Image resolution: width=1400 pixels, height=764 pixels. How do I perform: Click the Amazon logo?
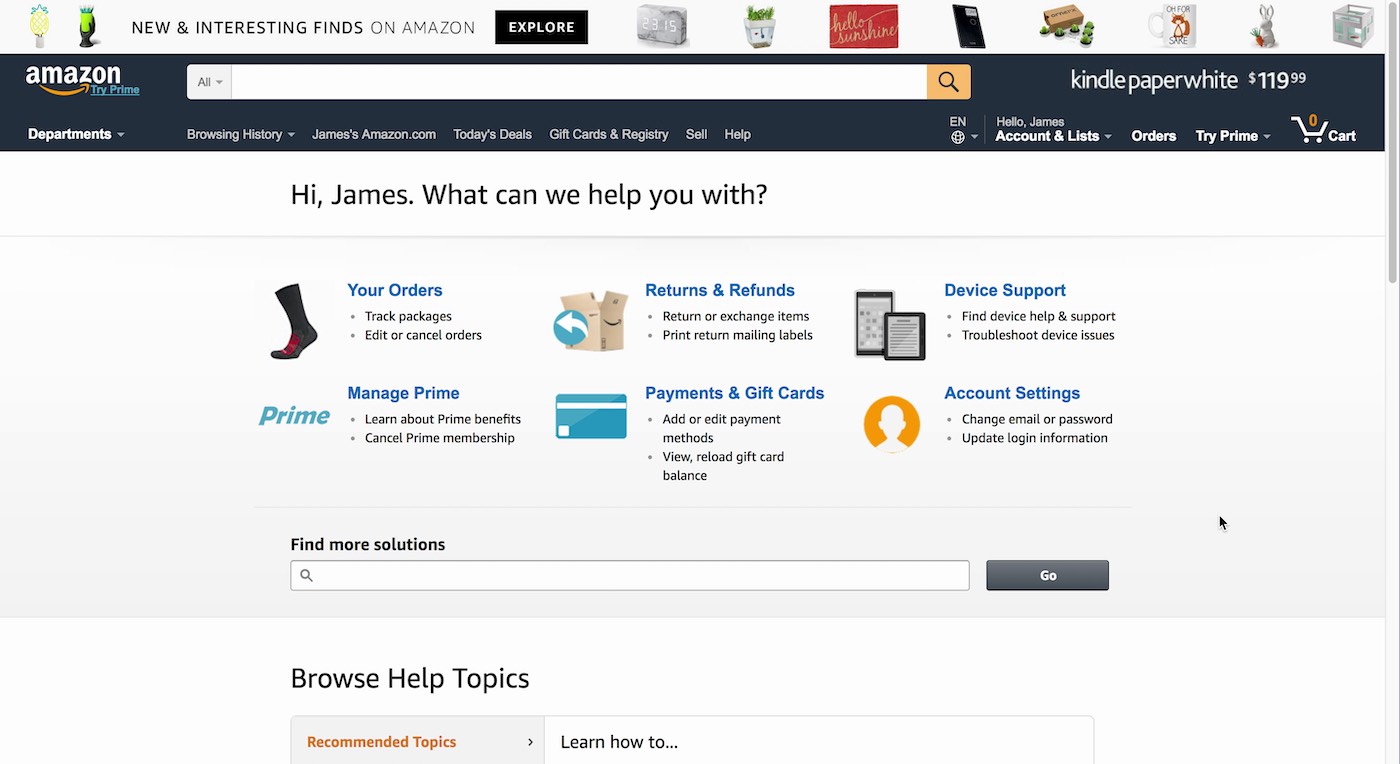(74, 80)
